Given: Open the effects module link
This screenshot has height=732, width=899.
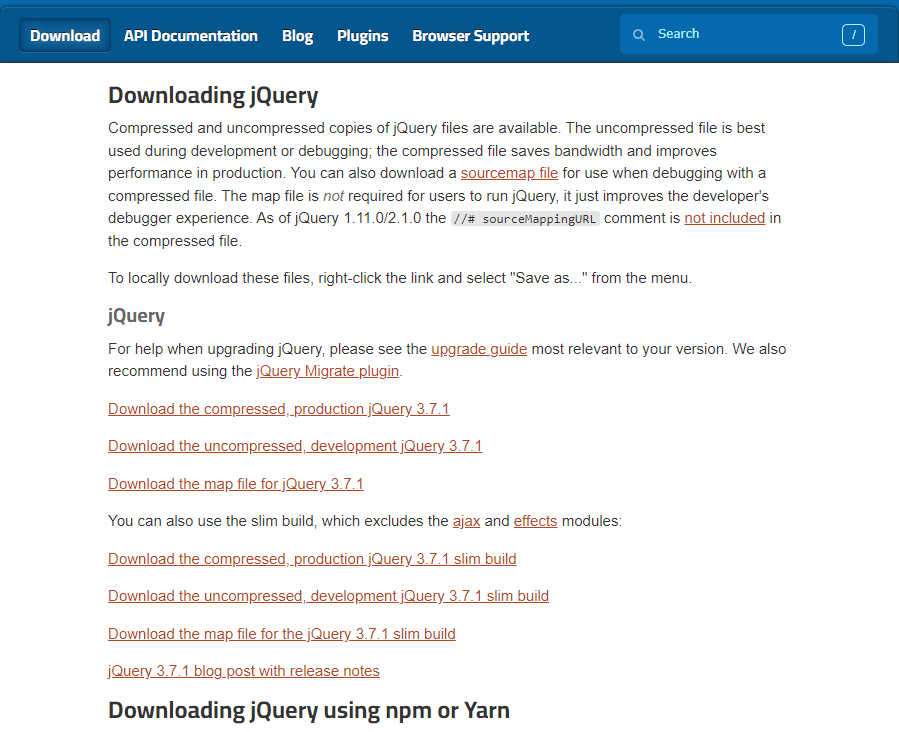Looking at the screenshot, I should pyautogui.click(x=535, y=520).
